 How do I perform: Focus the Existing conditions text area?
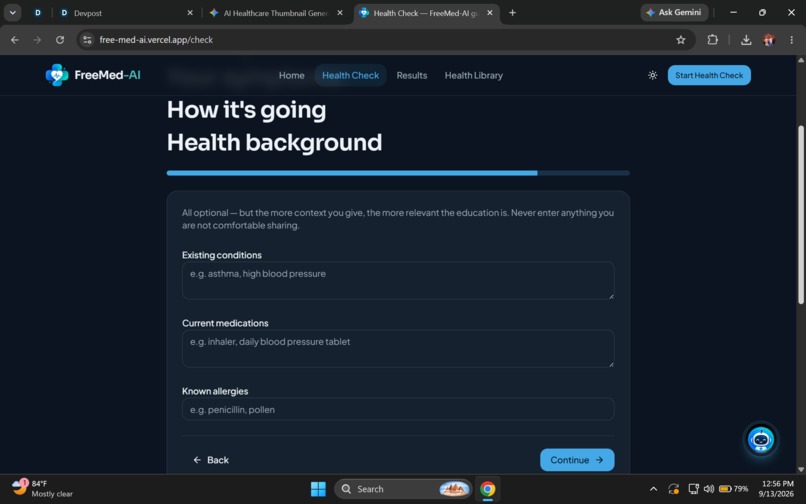(398, 281)
